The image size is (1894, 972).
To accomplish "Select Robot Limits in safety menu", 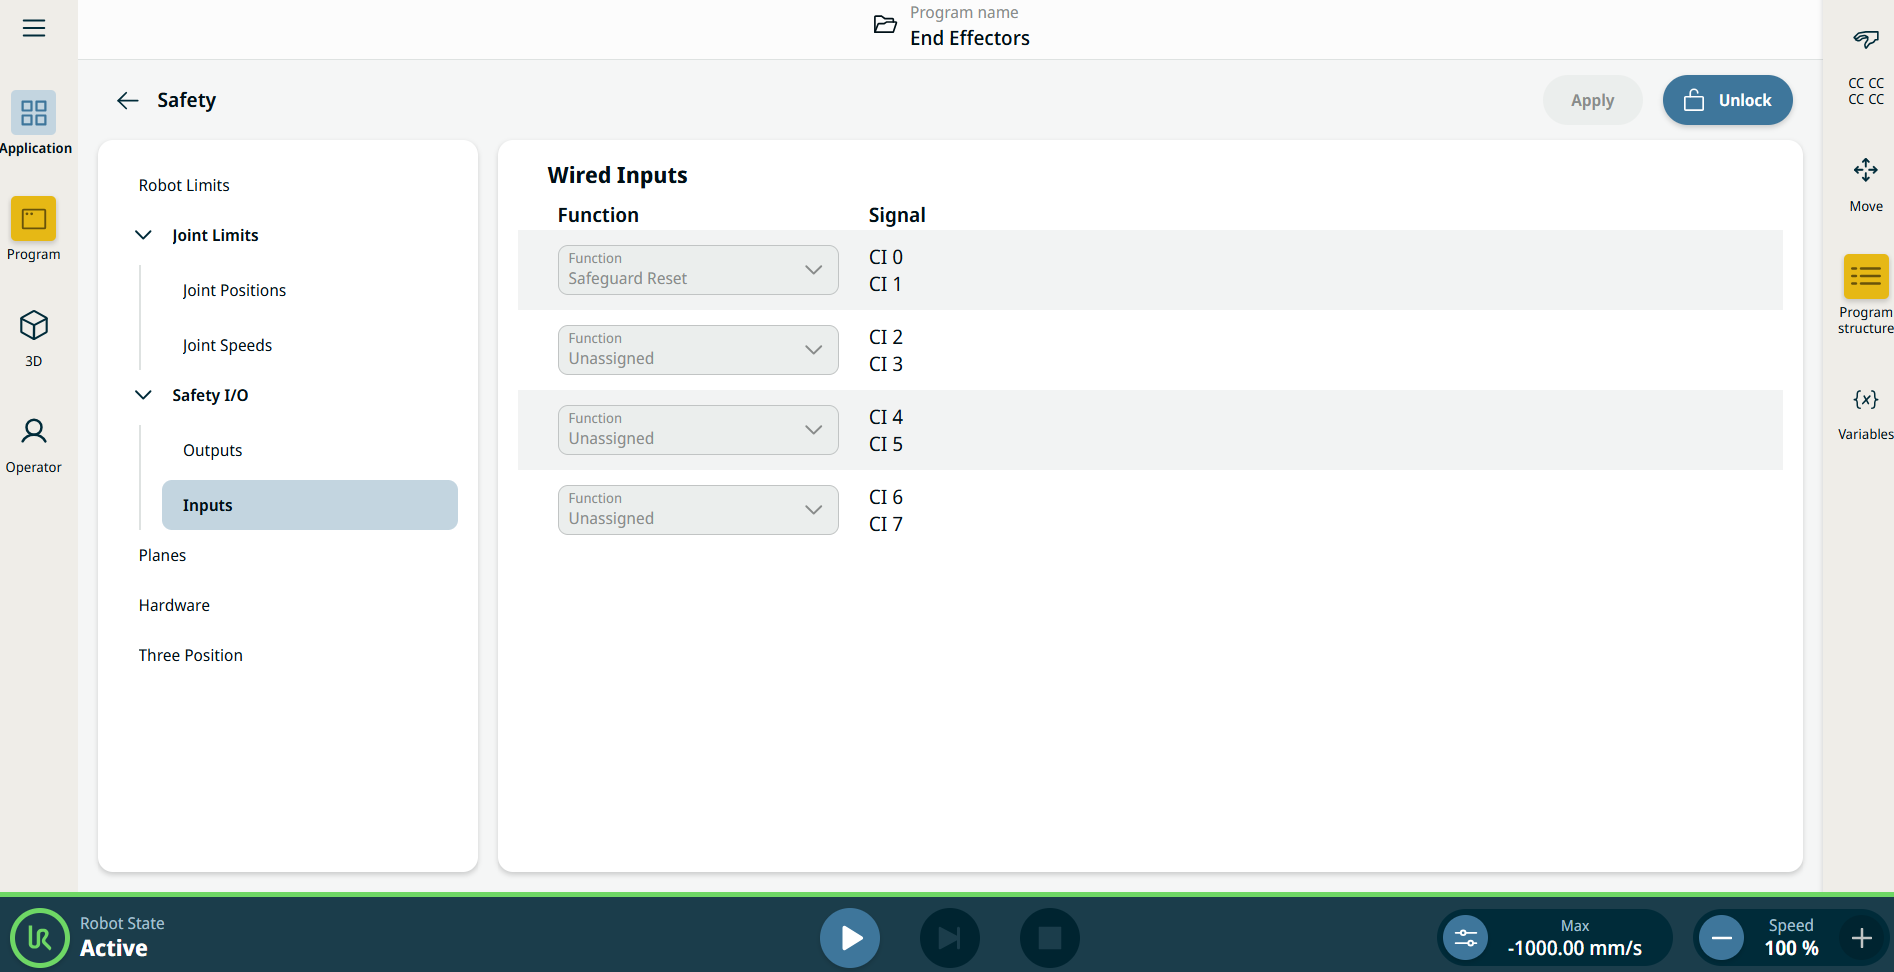I will click(184, 185).
